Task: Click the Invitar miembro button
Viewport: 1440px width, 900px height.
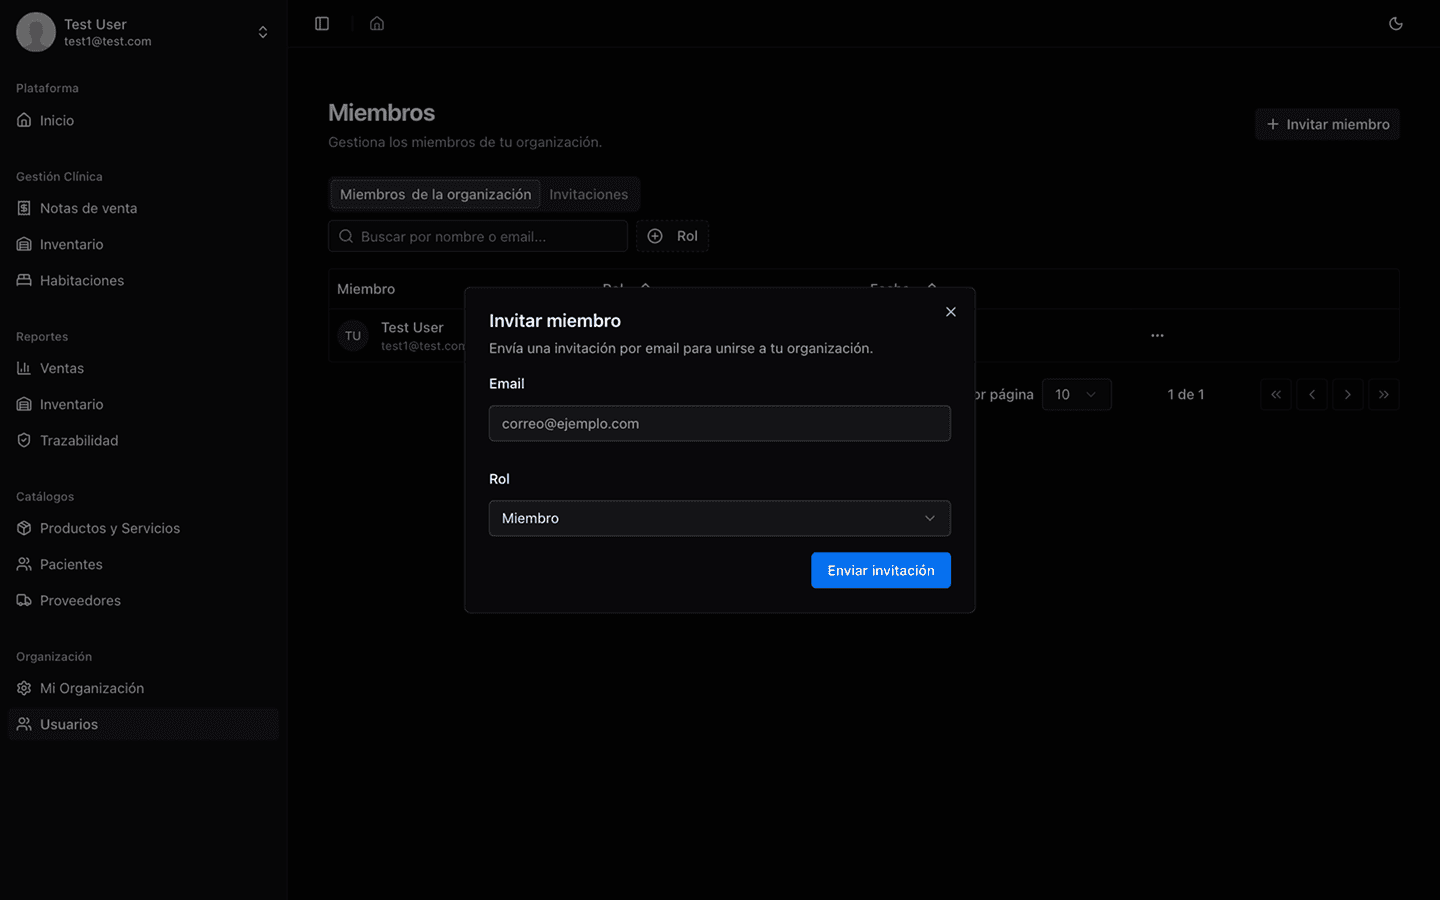Action: click(1327, 124)
